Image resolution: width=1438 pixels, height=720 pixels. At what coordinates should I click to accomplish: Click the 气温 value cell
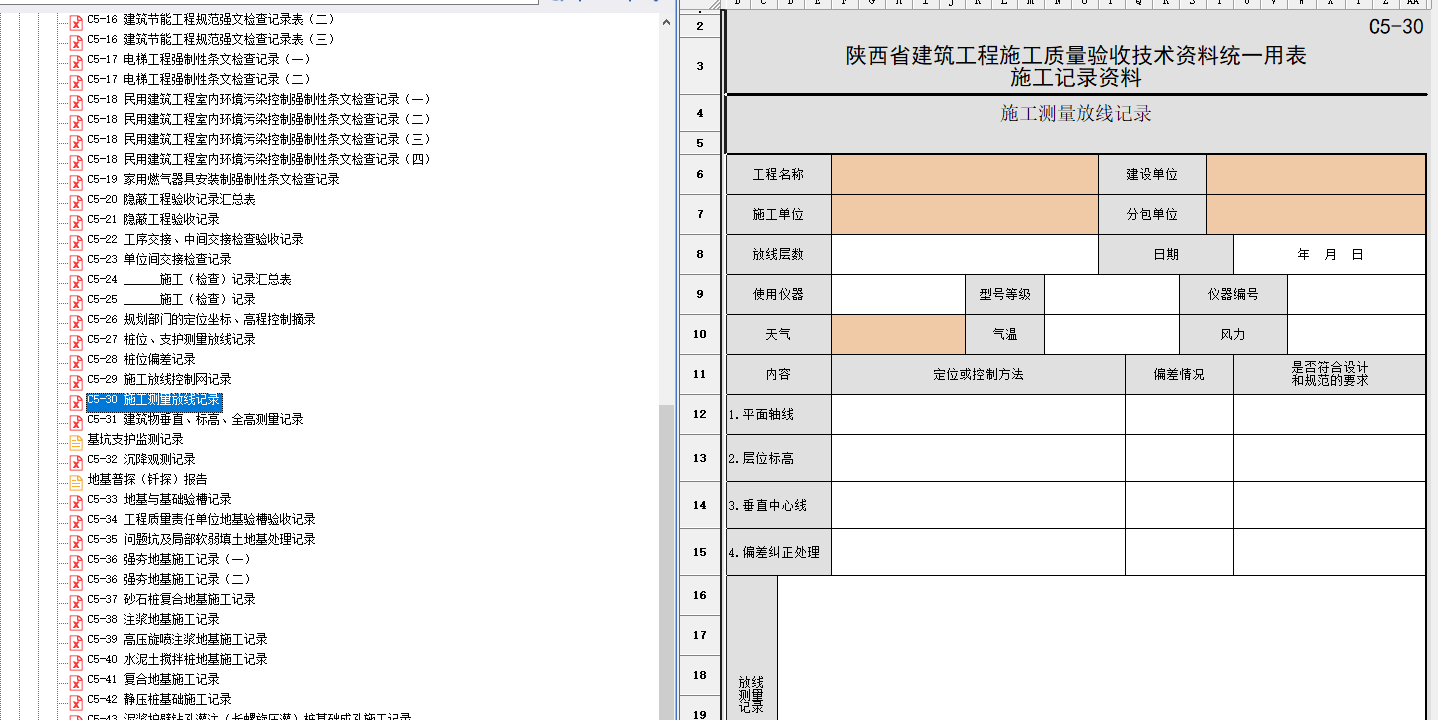click(x=1112, y=334)
